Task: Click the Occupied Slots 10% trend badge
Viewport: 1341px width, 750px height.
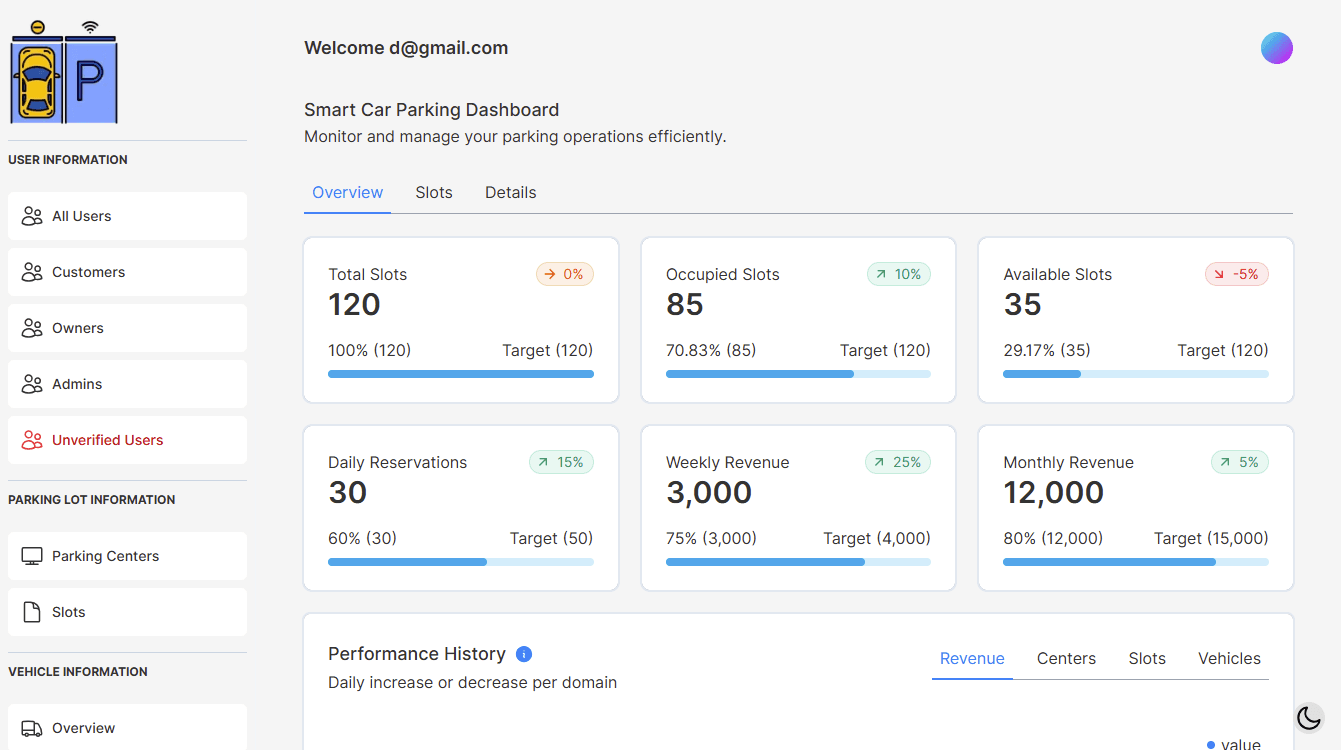Action: 898,274
